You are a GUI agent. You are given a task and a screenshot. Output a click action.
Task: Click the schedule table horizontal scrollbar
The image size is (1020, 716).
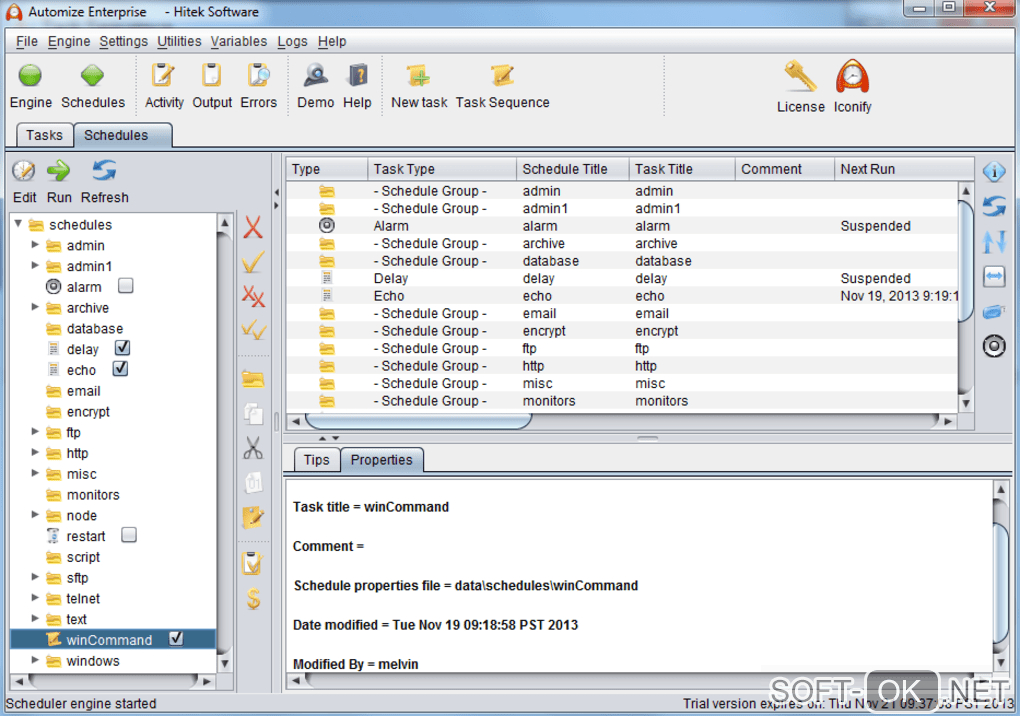pyautogui.click(x=418, y=420)
